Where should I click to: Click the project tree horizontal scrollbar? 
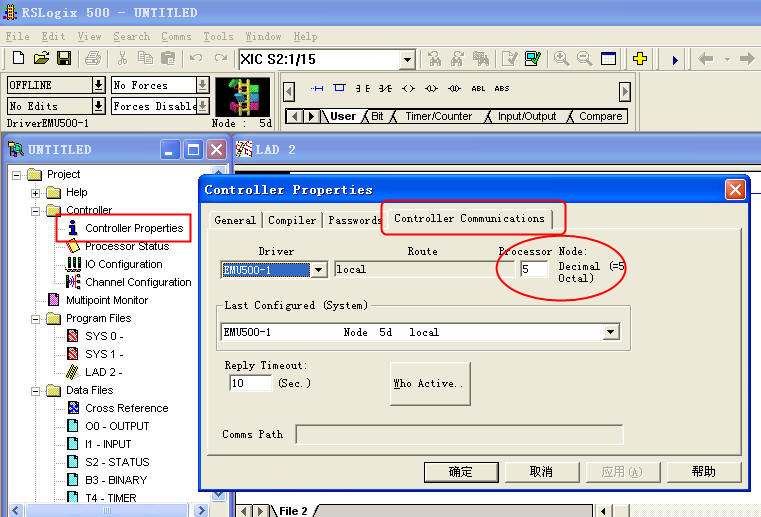[x=108, y=511]
